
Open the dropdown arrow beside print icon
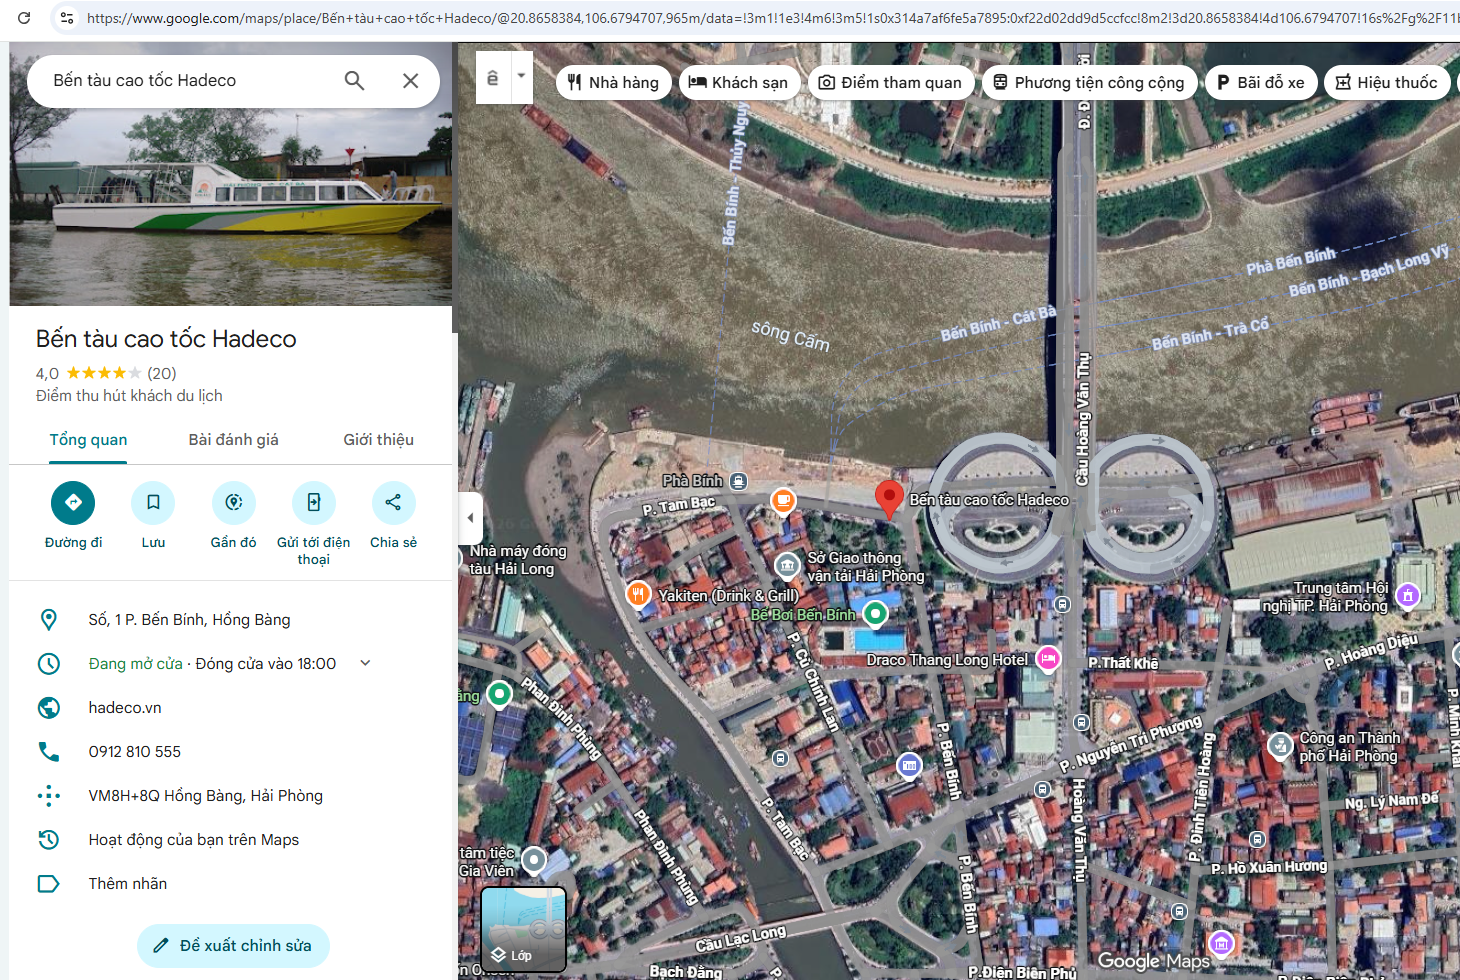click(x=521, y=77)
